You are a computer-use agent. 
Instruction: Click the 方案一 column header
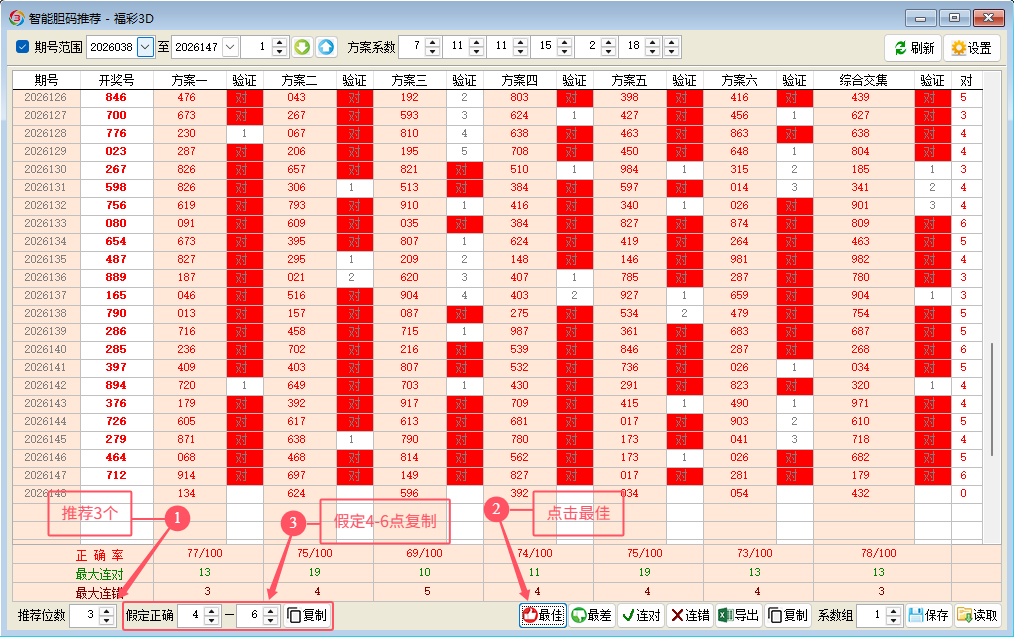(189, 80)
